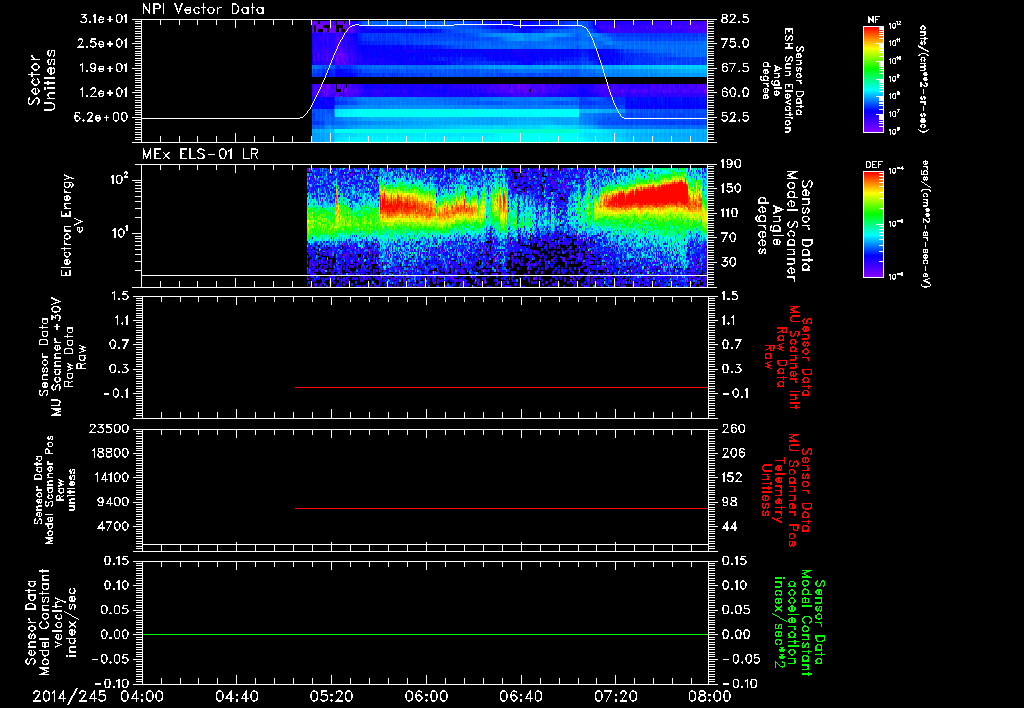The height and width of the screenshot is (708, 1024).
Task: Click the "Sector Unitless" axis label
Action: pos(41,80)
